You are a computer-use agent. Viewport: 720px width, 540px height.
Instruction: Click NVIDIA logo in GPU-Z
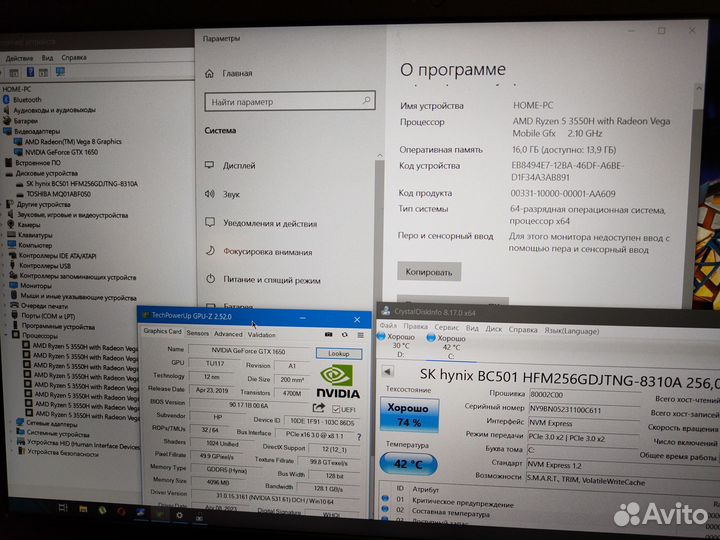[x=338, y=381]
